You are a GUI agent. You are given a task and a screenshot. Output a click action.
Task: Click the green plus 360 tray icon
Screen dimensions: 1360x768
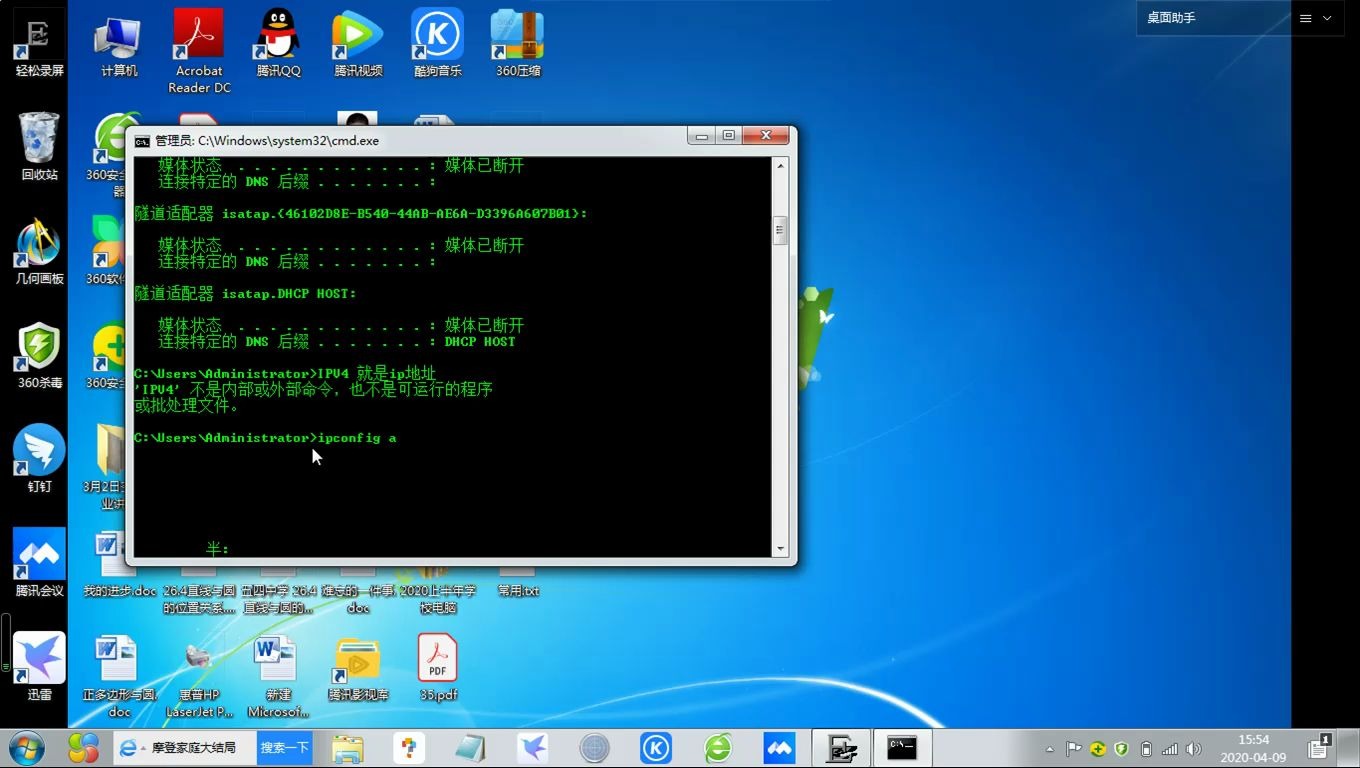[x=1098, y=749]
